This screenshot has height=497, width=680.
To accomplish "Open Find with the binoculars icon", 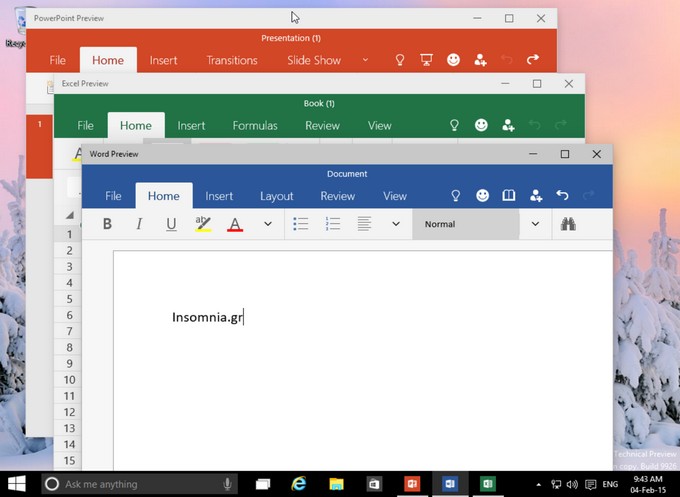I will (x=568, y=224).
